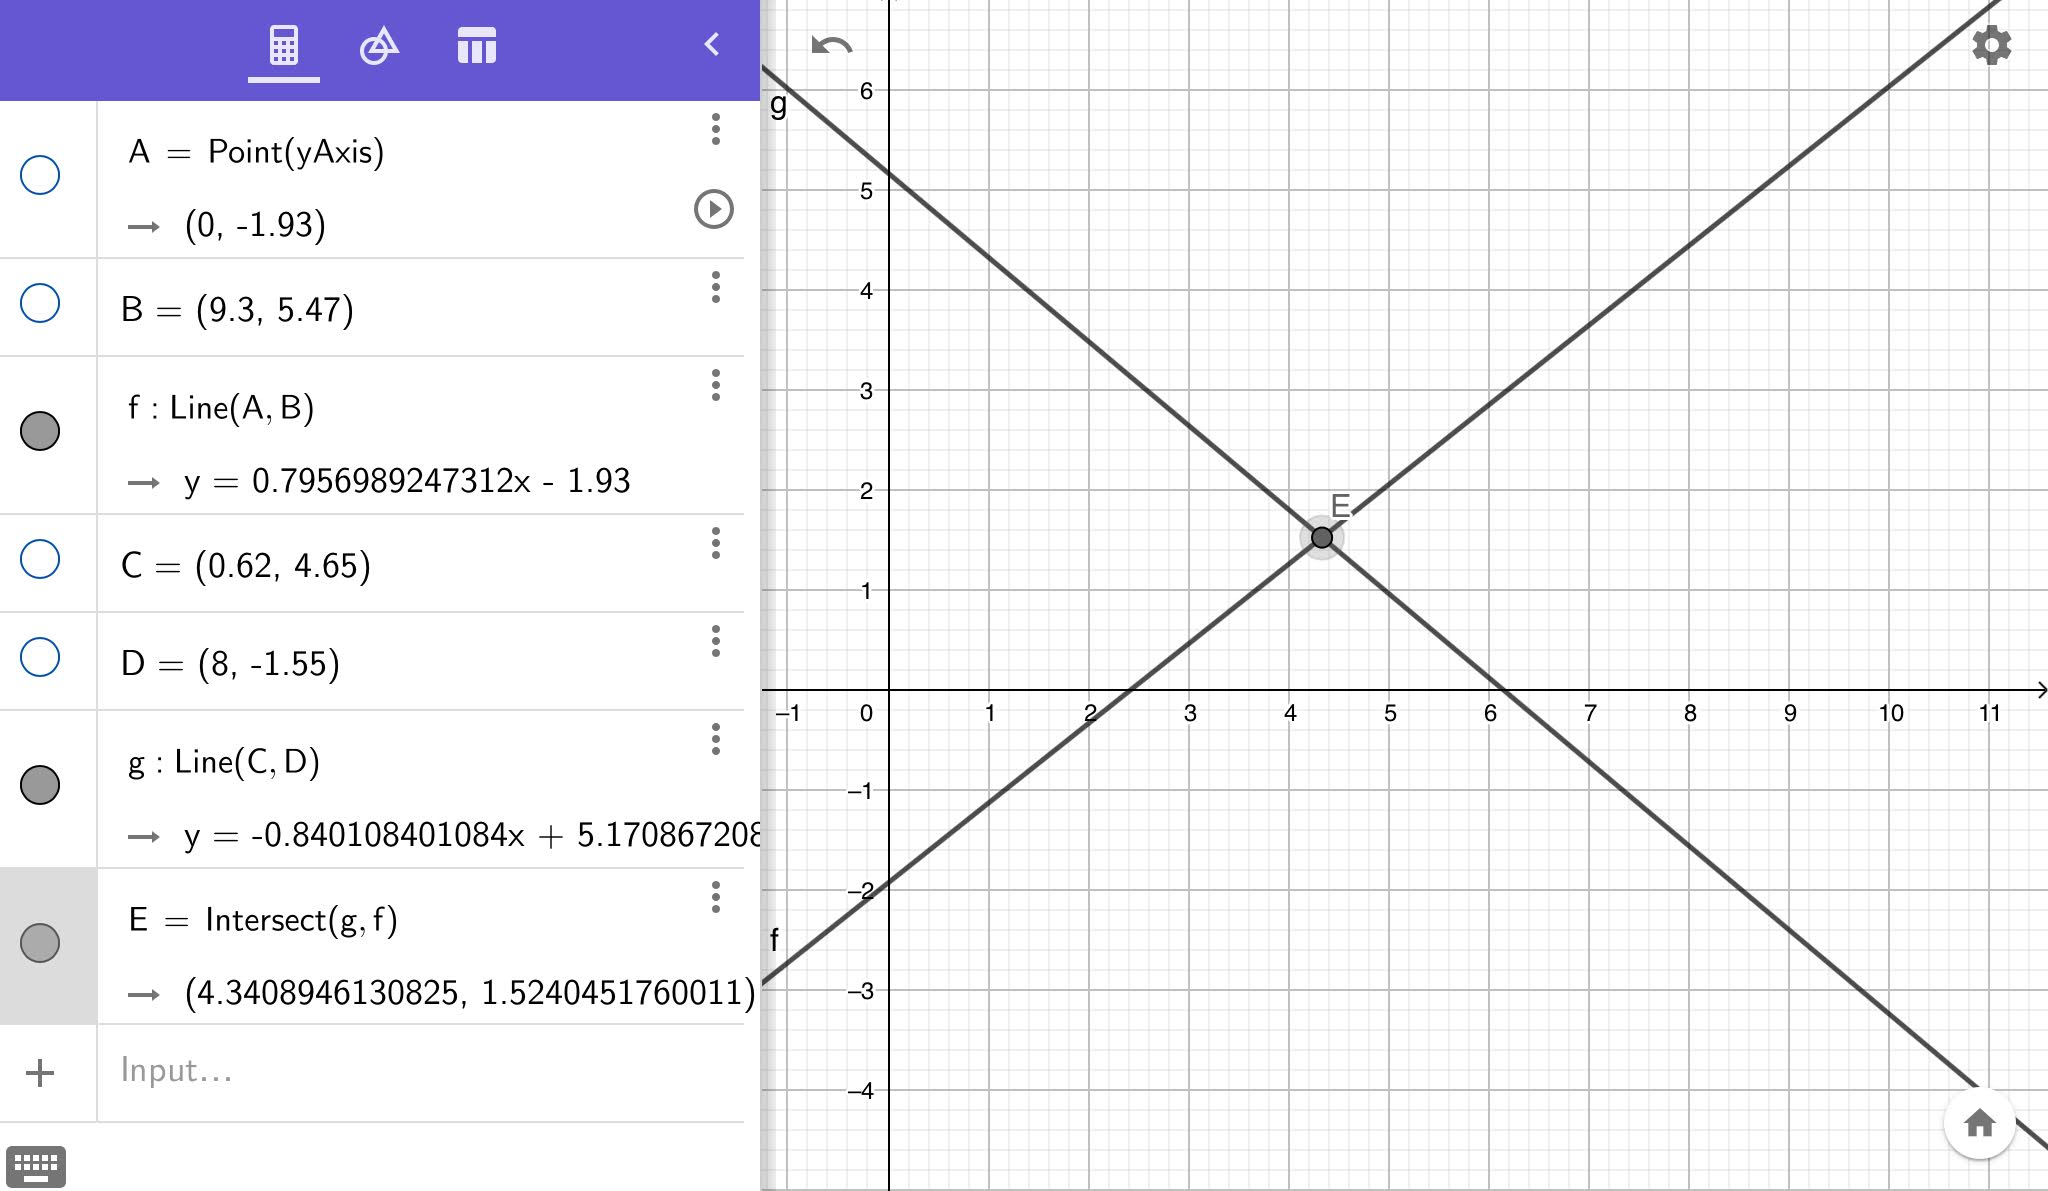Open the three-dot menu for D

click(x=716, y=640)
